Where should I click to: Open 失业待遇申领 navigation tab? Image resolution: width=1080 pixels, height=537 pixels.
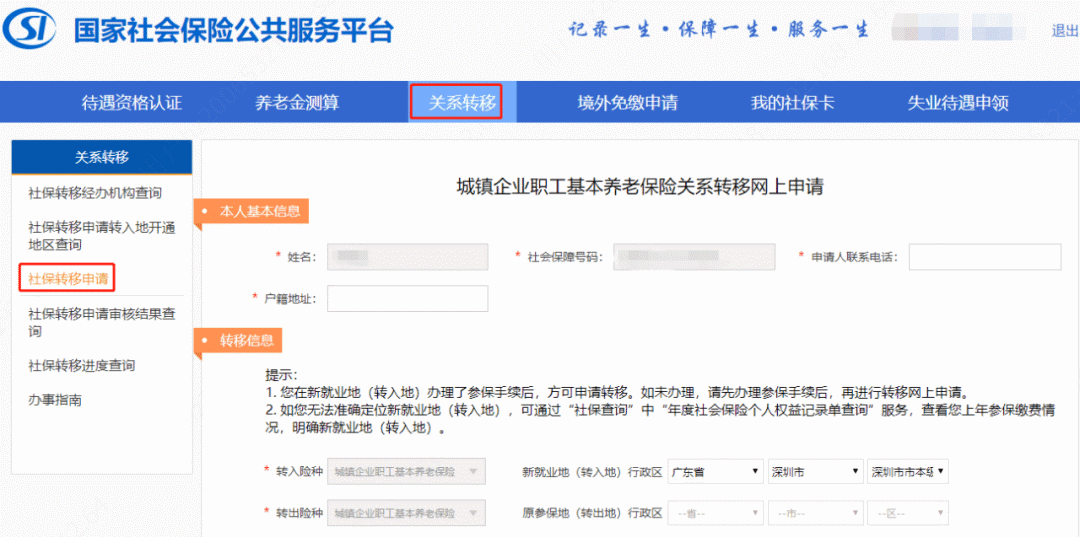tap(958, 103)
